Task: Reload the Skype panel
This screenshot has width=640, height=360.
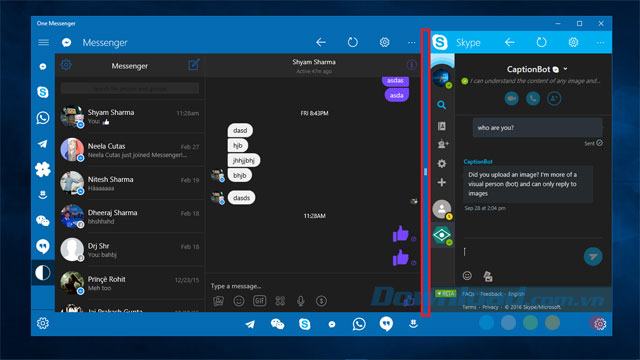Action: pos(541,42)
